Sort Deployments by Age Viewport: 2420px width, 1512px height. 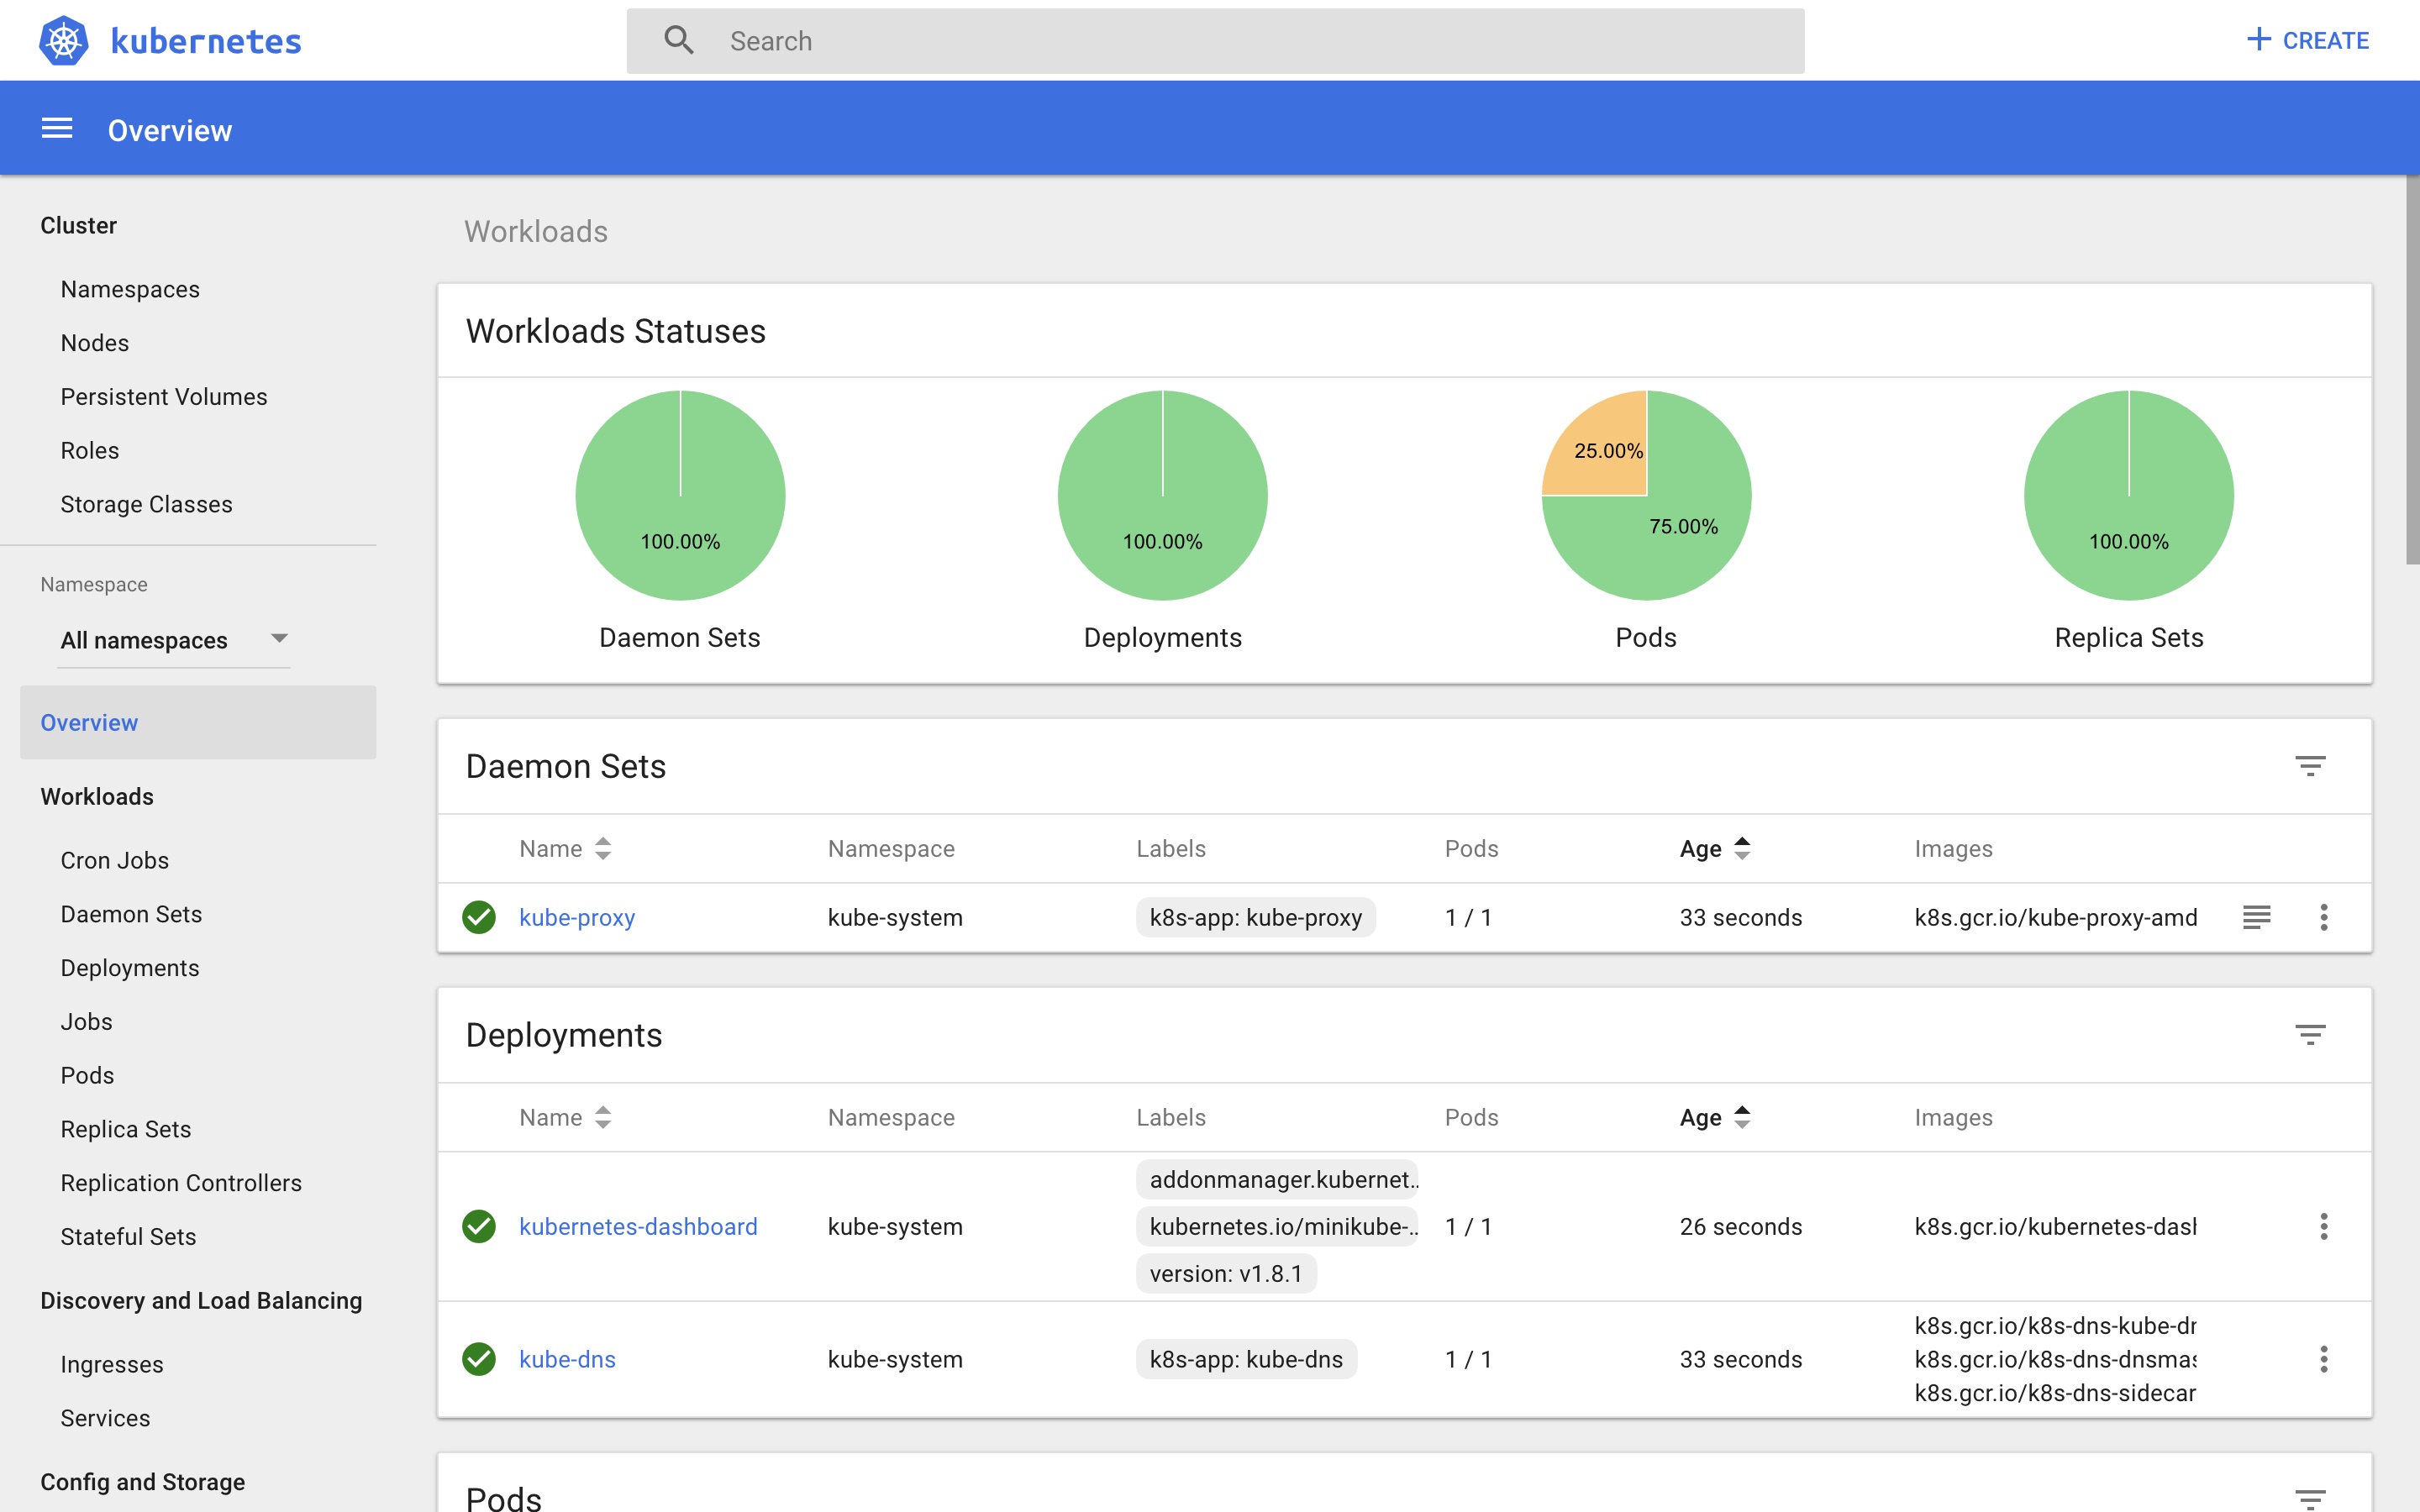pos(1714,1118)
